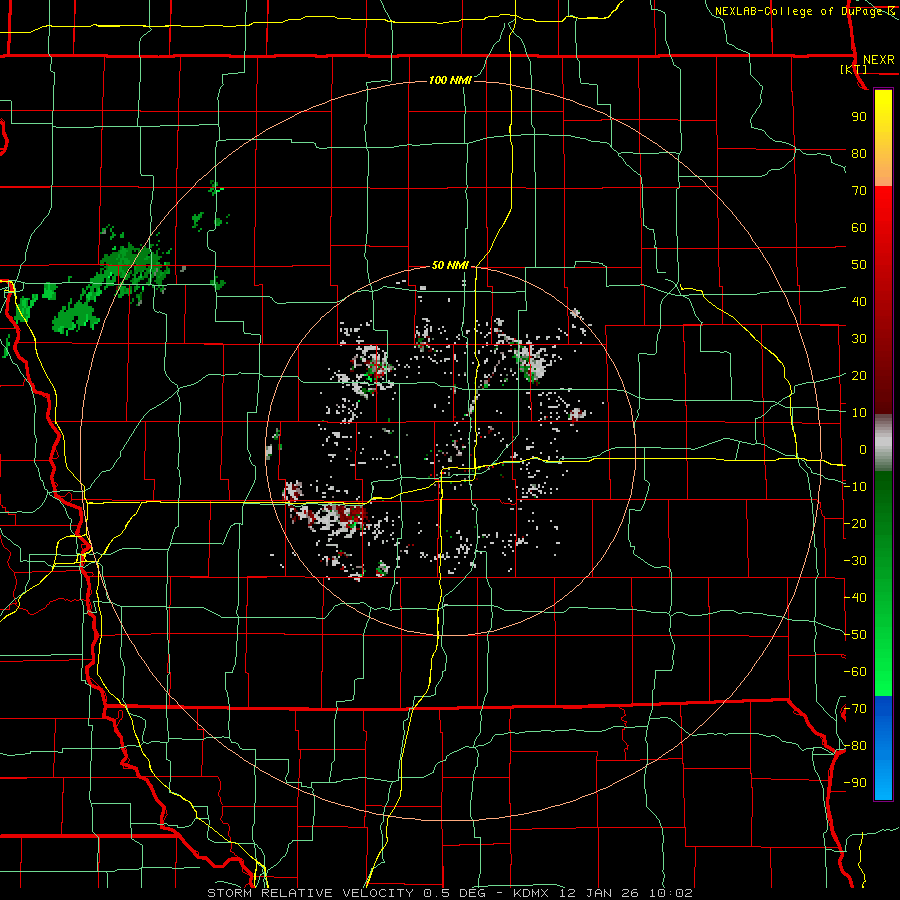Click the -80 value on the color scale
Screen dimensions: 900x900
point(855,746)
